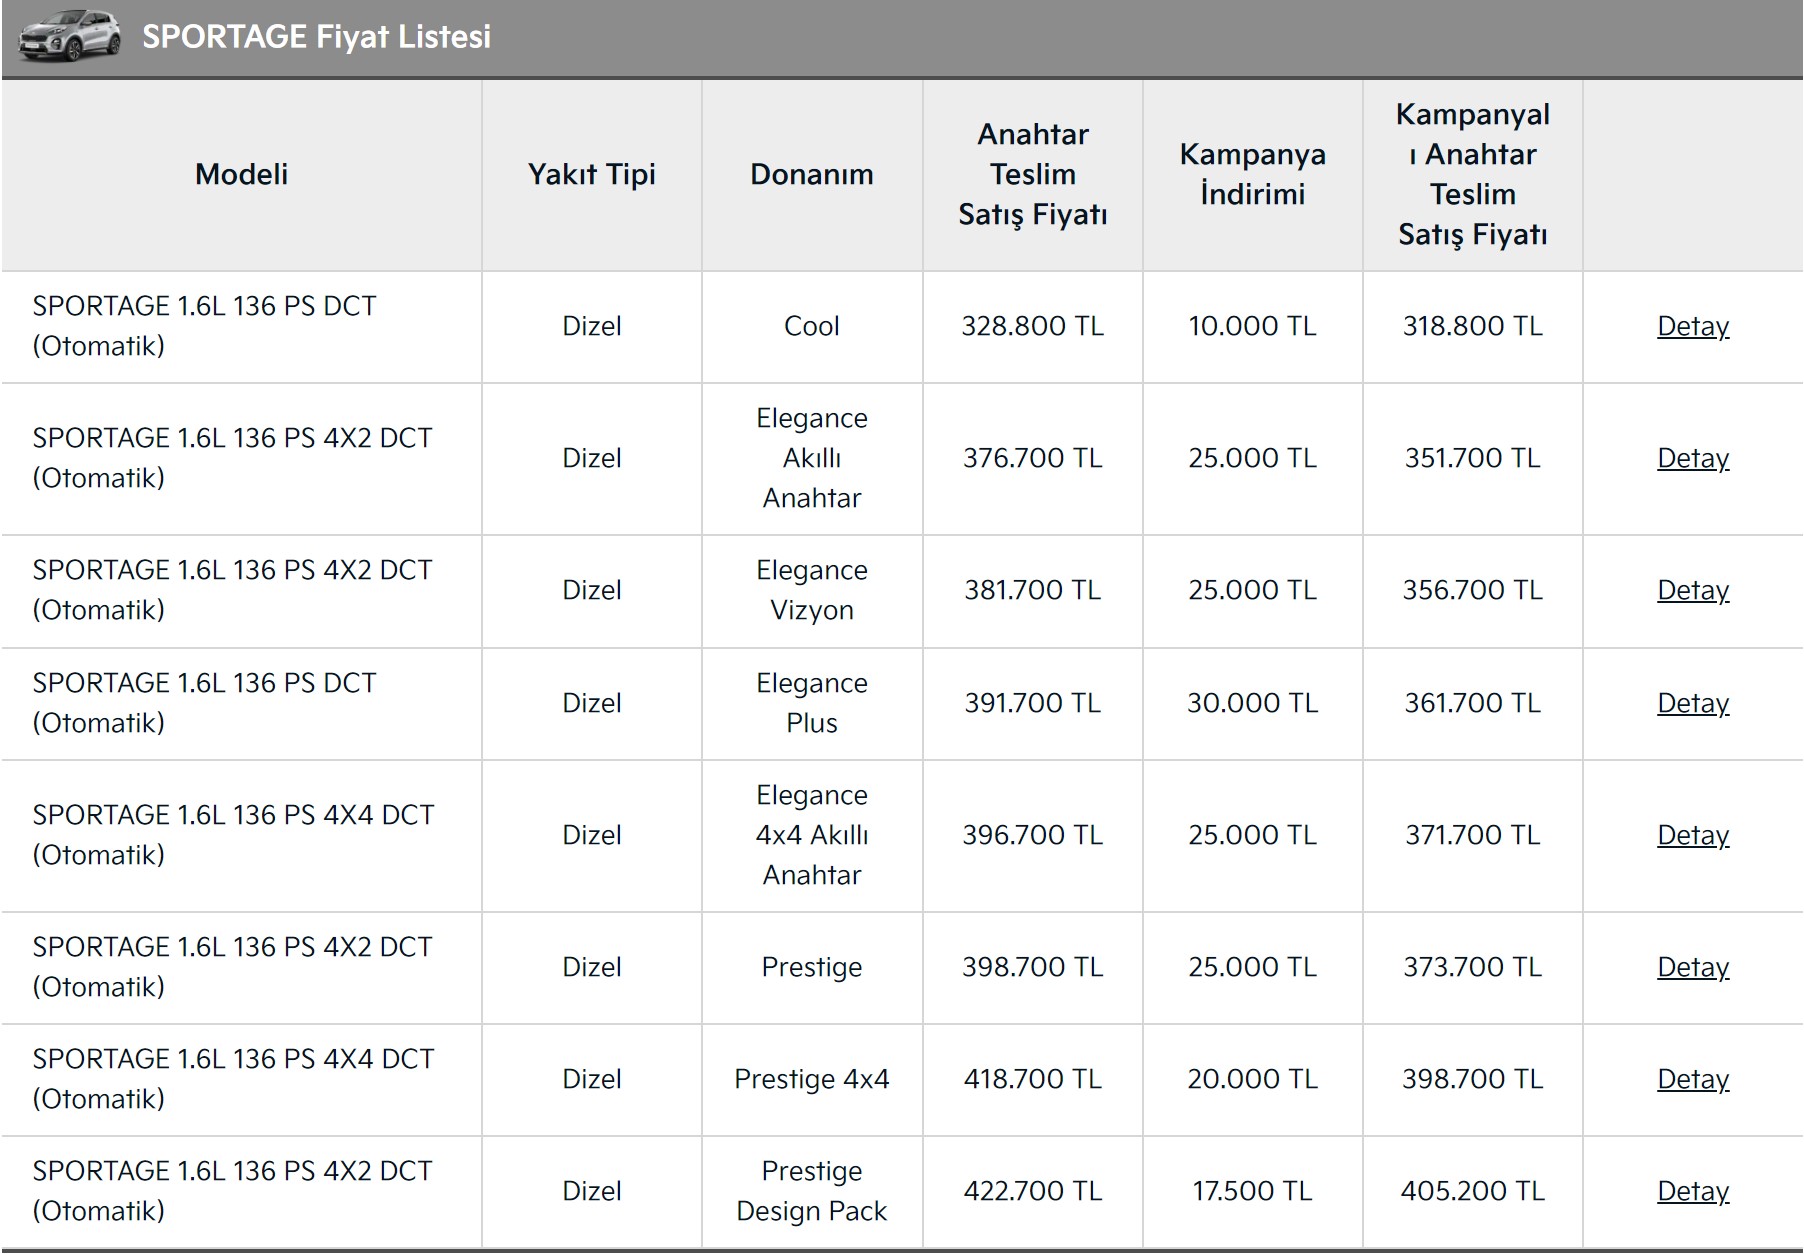Viewport: 1804px width, 1254px height.
Task: Select the Prestige Design Pack trim cell
Action: 811,1191
